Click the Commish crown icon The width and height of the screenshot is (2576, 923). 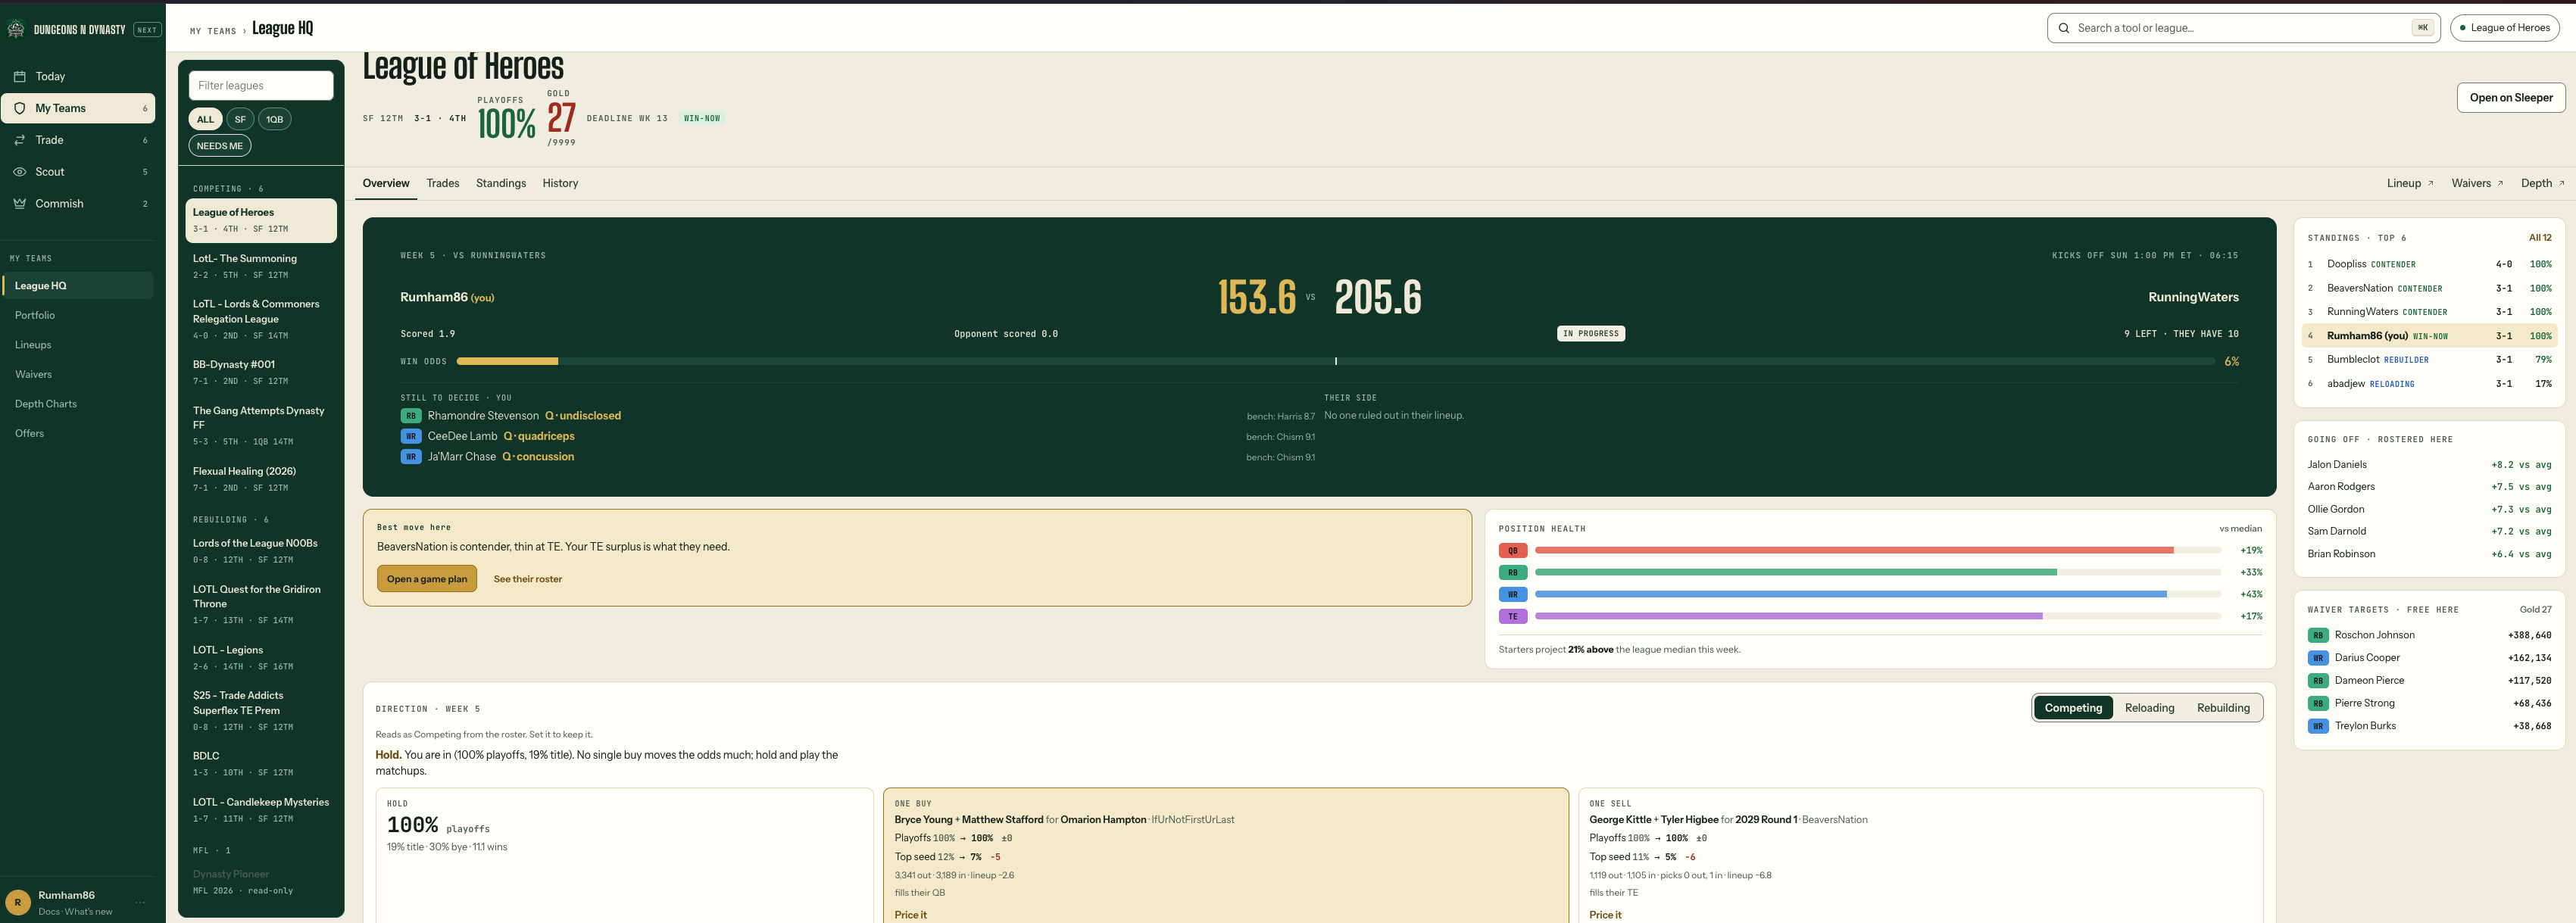19,203
